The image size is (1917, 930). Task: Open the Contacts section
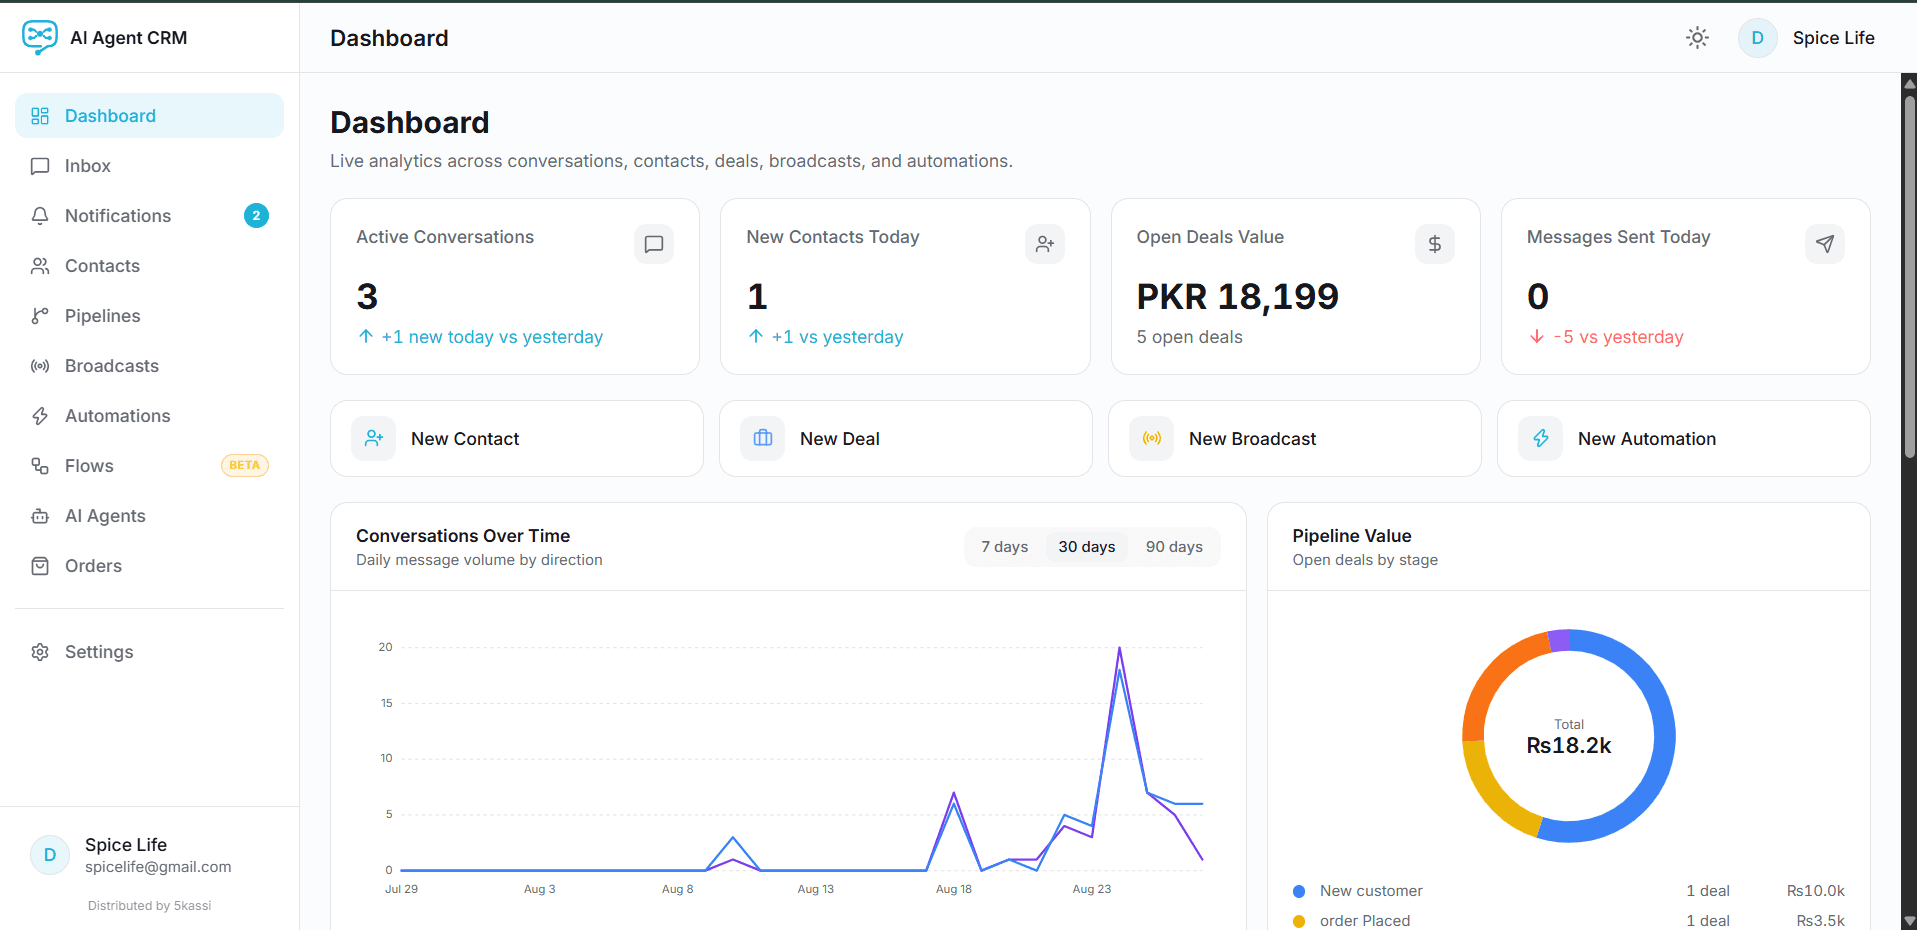150,266
